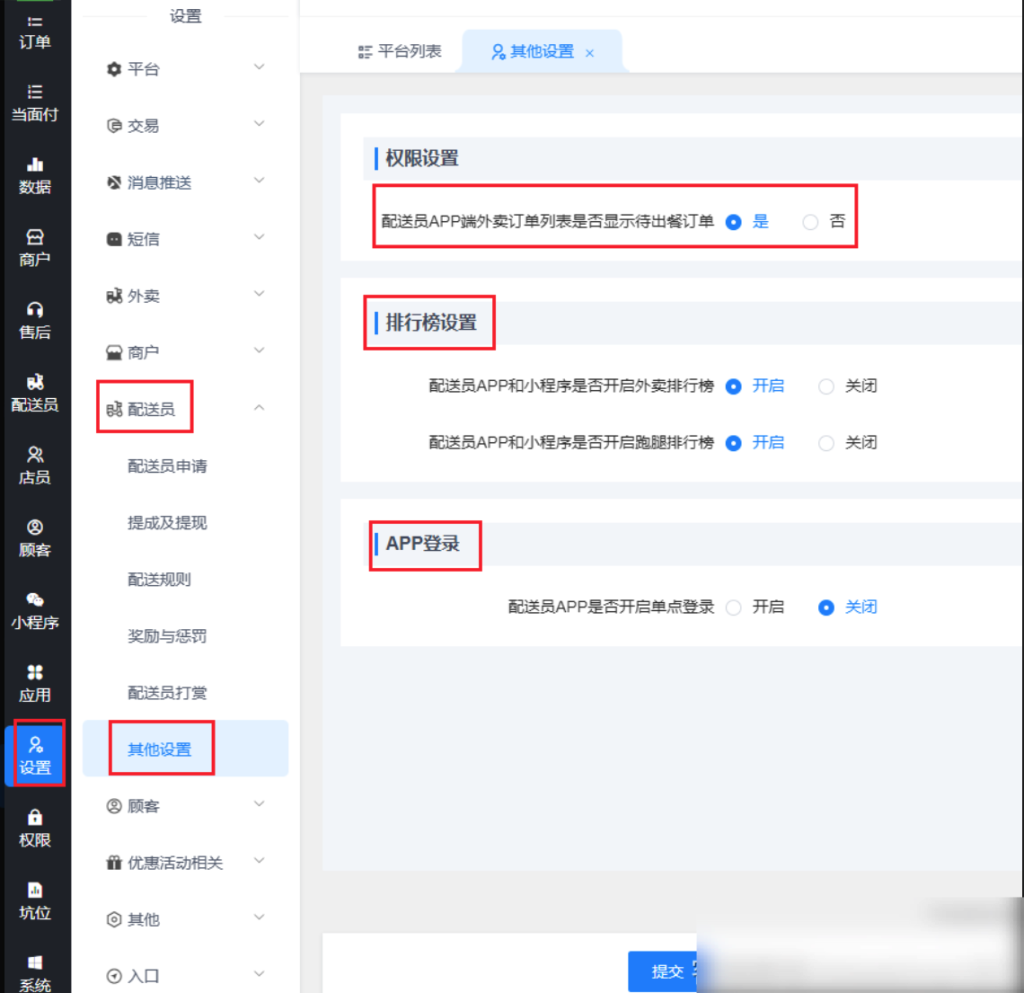
Task: Select the 小程序 WeChat icon
Action: 35,610
